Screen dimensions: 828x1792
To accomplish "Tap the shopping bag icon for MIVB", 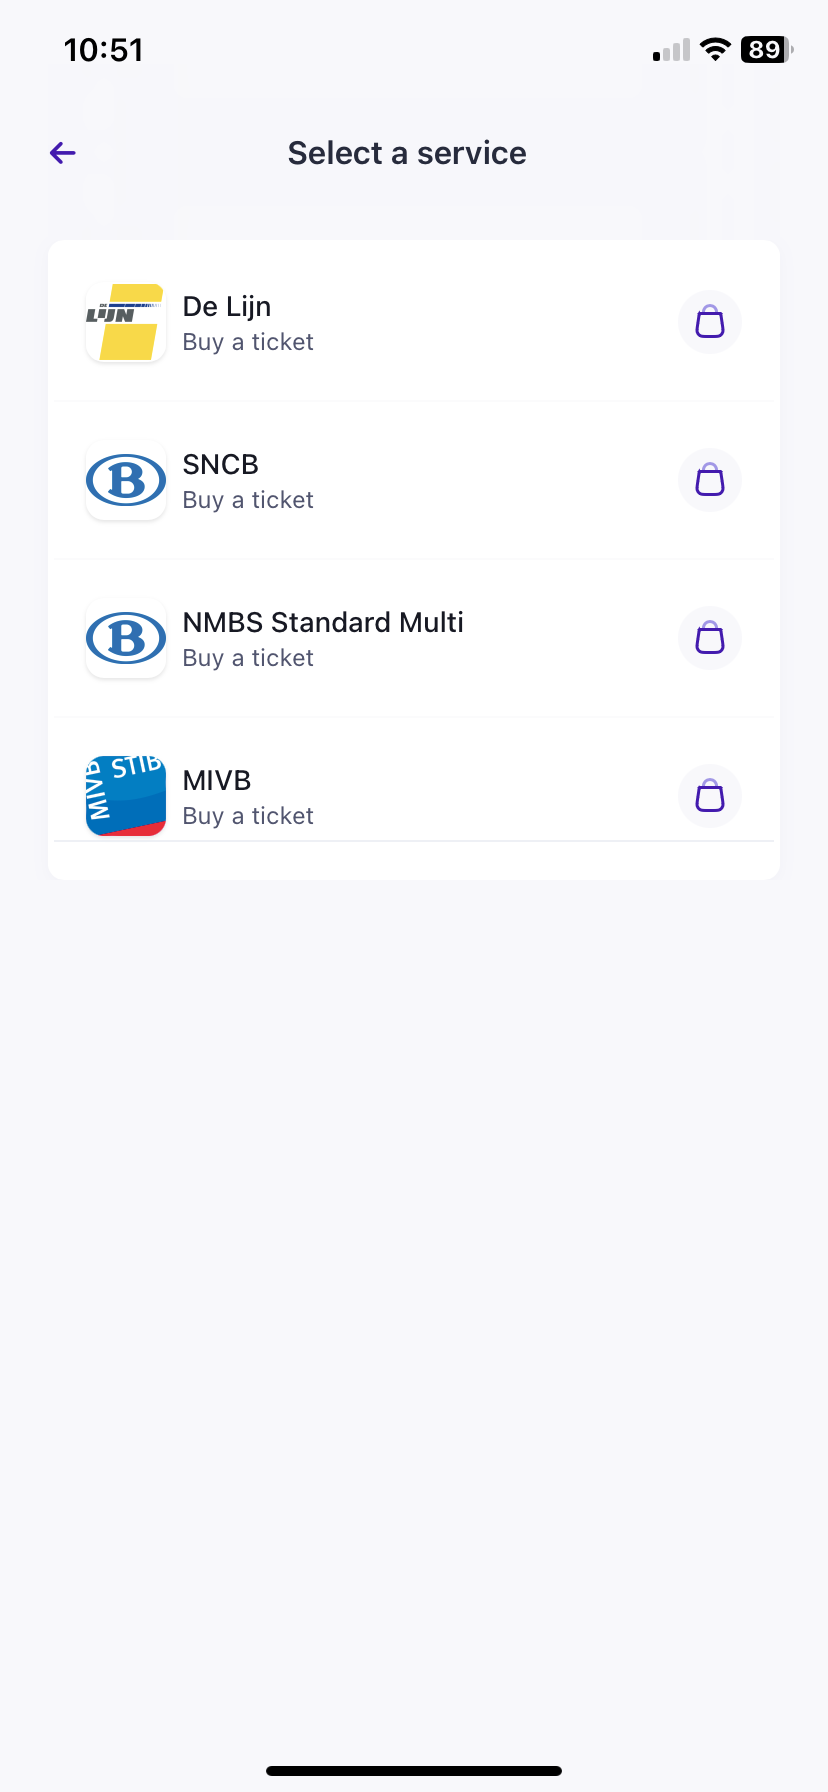I will [x=710, y=796].
